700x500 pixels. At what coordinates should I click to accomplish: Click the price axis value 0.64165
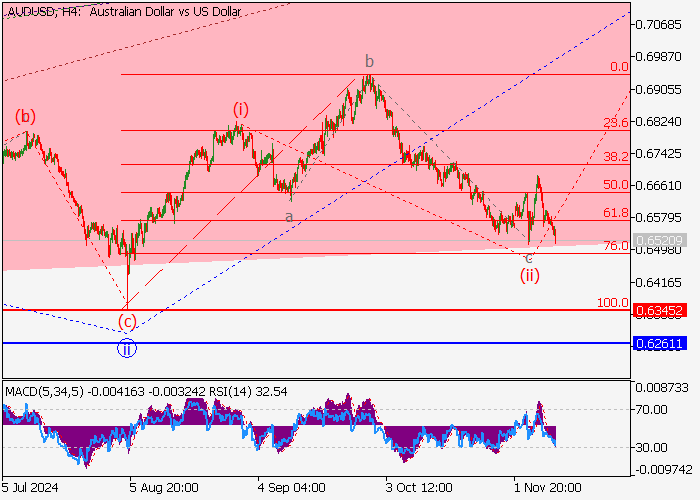click(x=658, y=283)
